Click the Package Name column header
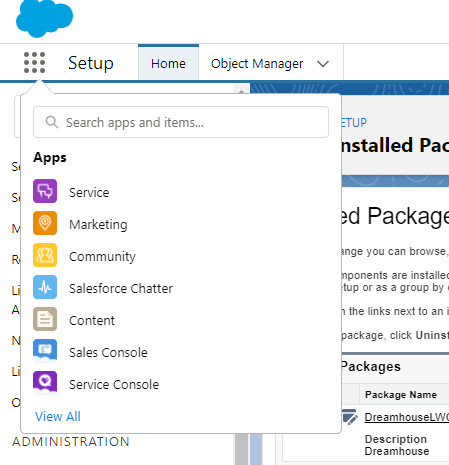 [x=401, y=394]
